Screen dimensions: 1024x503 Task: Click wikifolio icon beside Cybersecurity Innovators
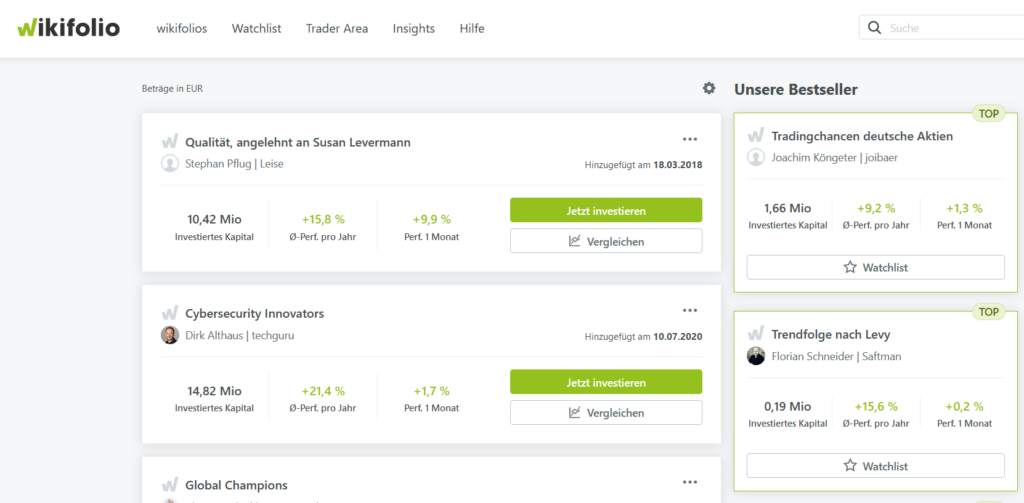click(x=170, y=313)
